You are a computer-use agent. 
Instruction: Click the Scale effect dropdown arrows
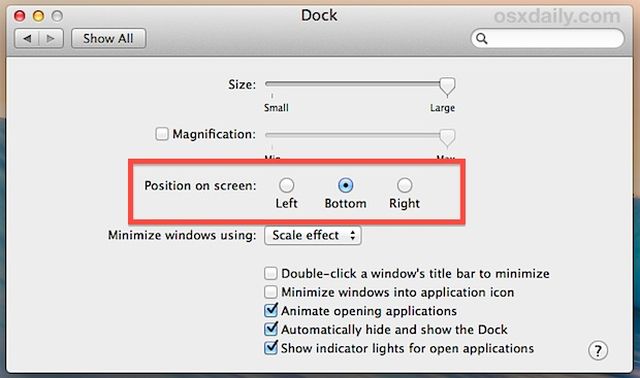tap(353, 235)
